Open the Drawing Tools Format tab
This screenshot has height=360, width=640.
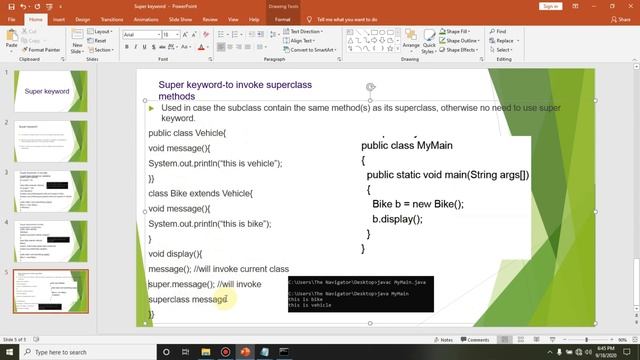click(282, 20)
